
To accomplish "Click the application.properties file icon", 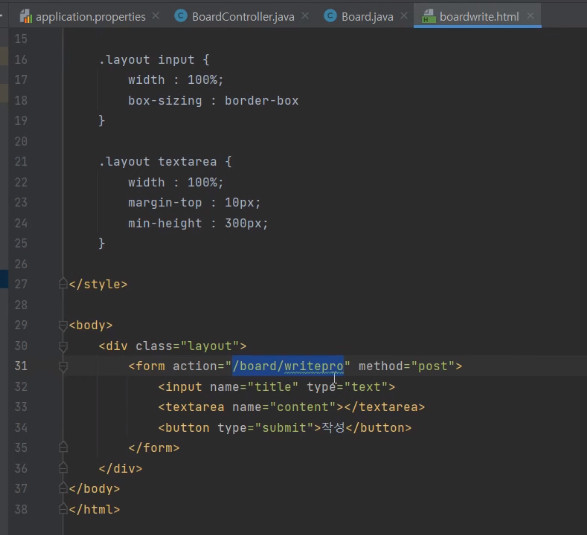I will click(25, 16).
